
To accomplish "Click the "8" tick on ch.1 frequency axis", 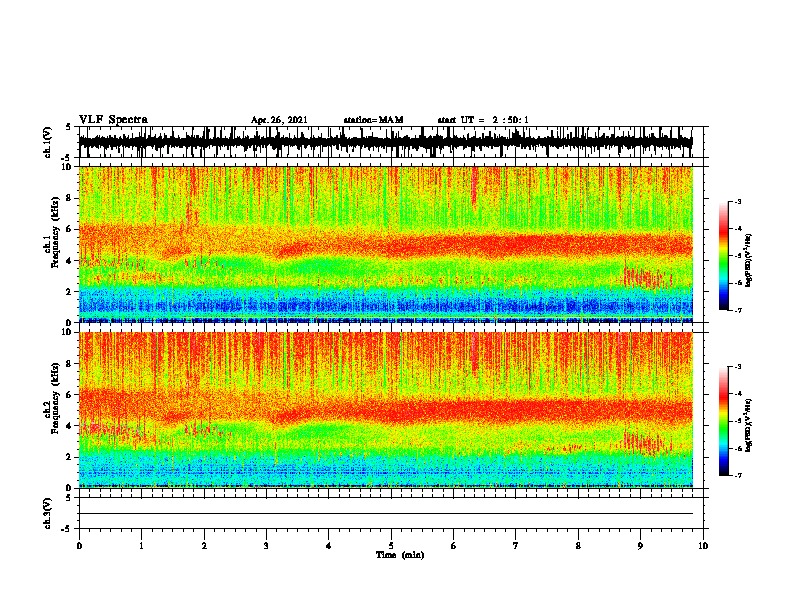I will pos(70,198).
